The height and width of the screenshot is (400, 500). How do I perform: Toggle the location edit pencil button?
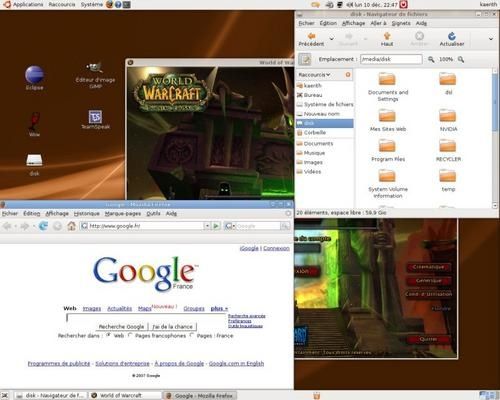pyautogui.click(x=305, y=59)
